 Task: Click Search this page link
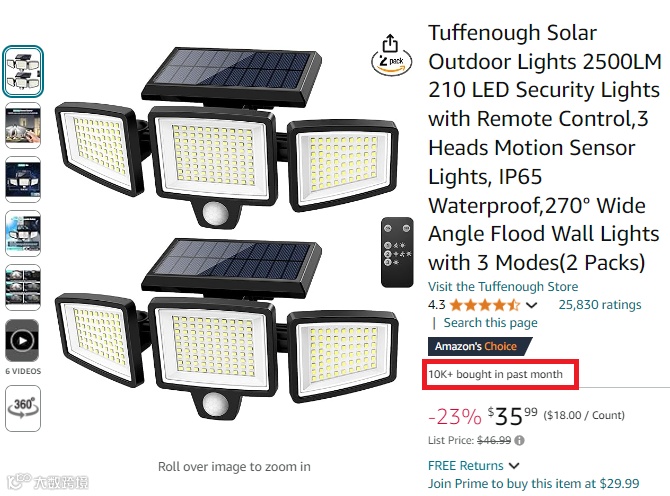point(490,323)
